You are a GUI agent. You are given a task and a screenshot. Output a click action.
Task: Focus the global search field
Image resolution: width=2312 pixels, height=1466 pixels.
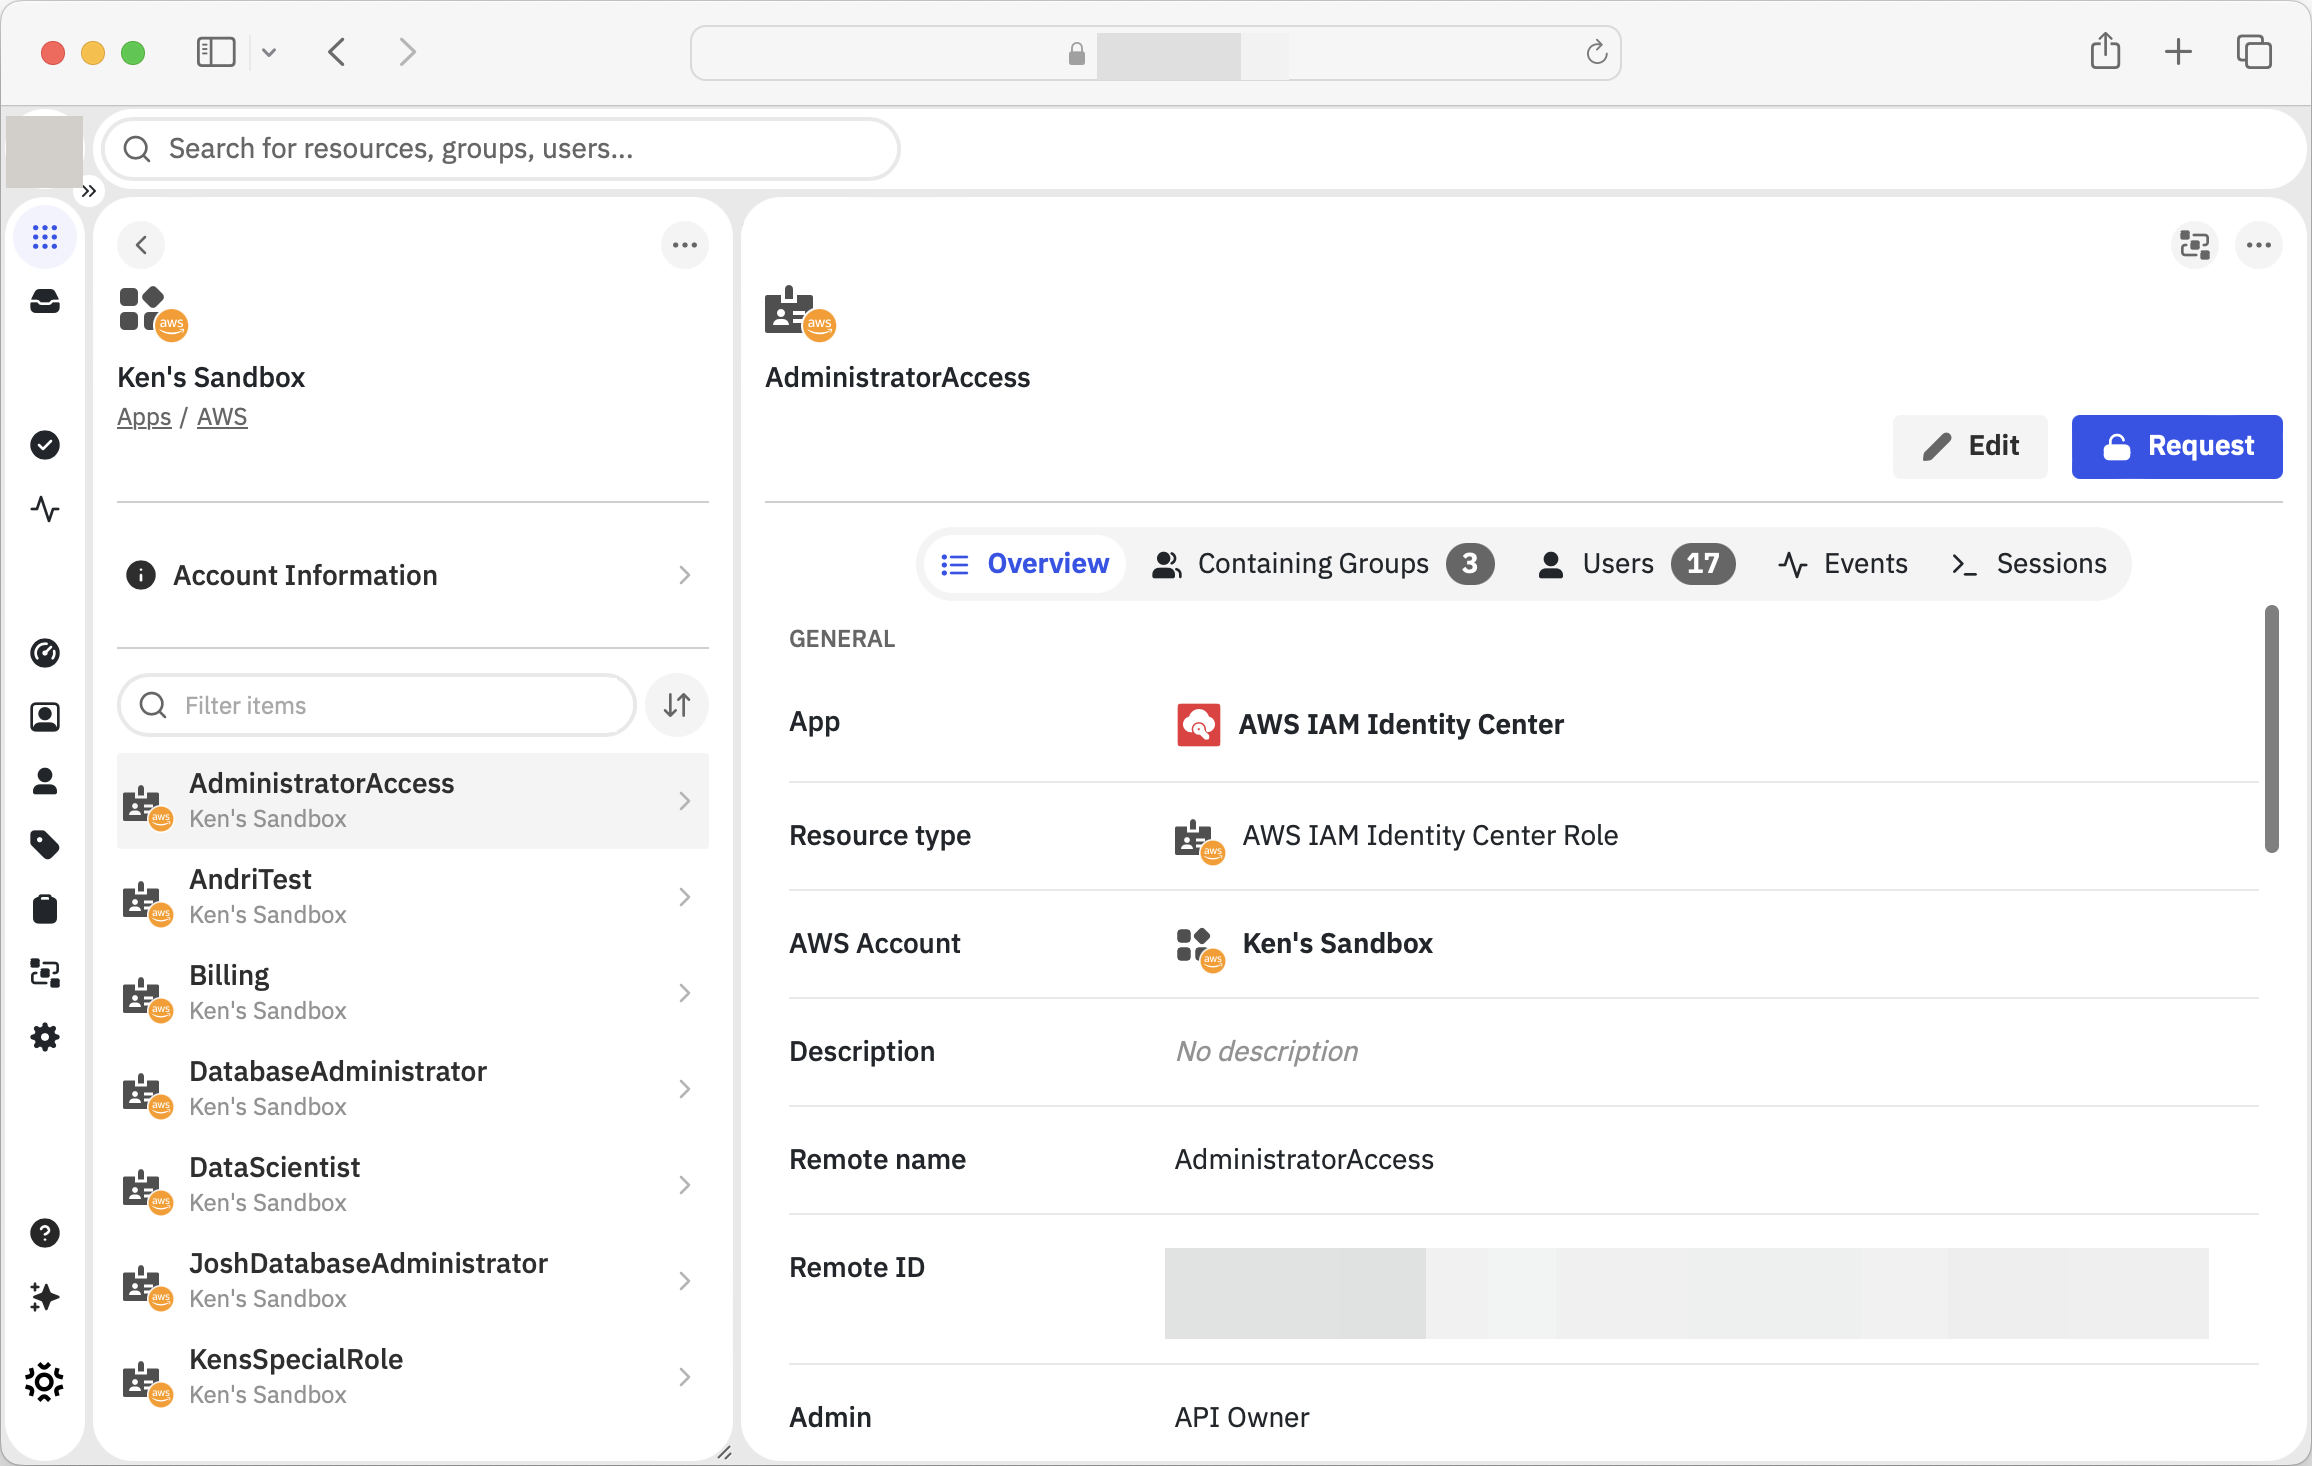[501, 149]
